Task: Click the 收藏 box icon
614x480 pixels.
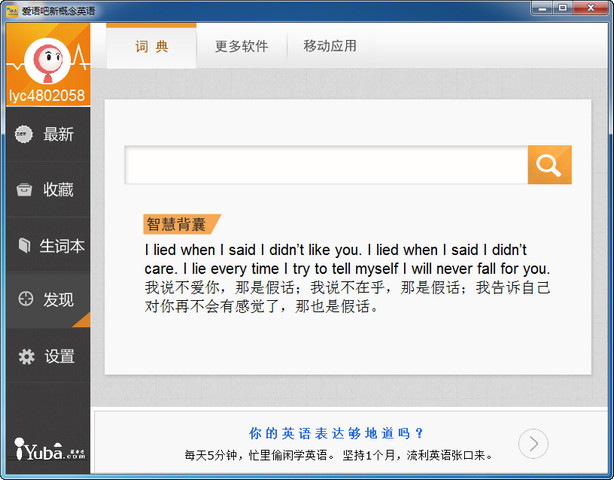Action: pos(24,190)
